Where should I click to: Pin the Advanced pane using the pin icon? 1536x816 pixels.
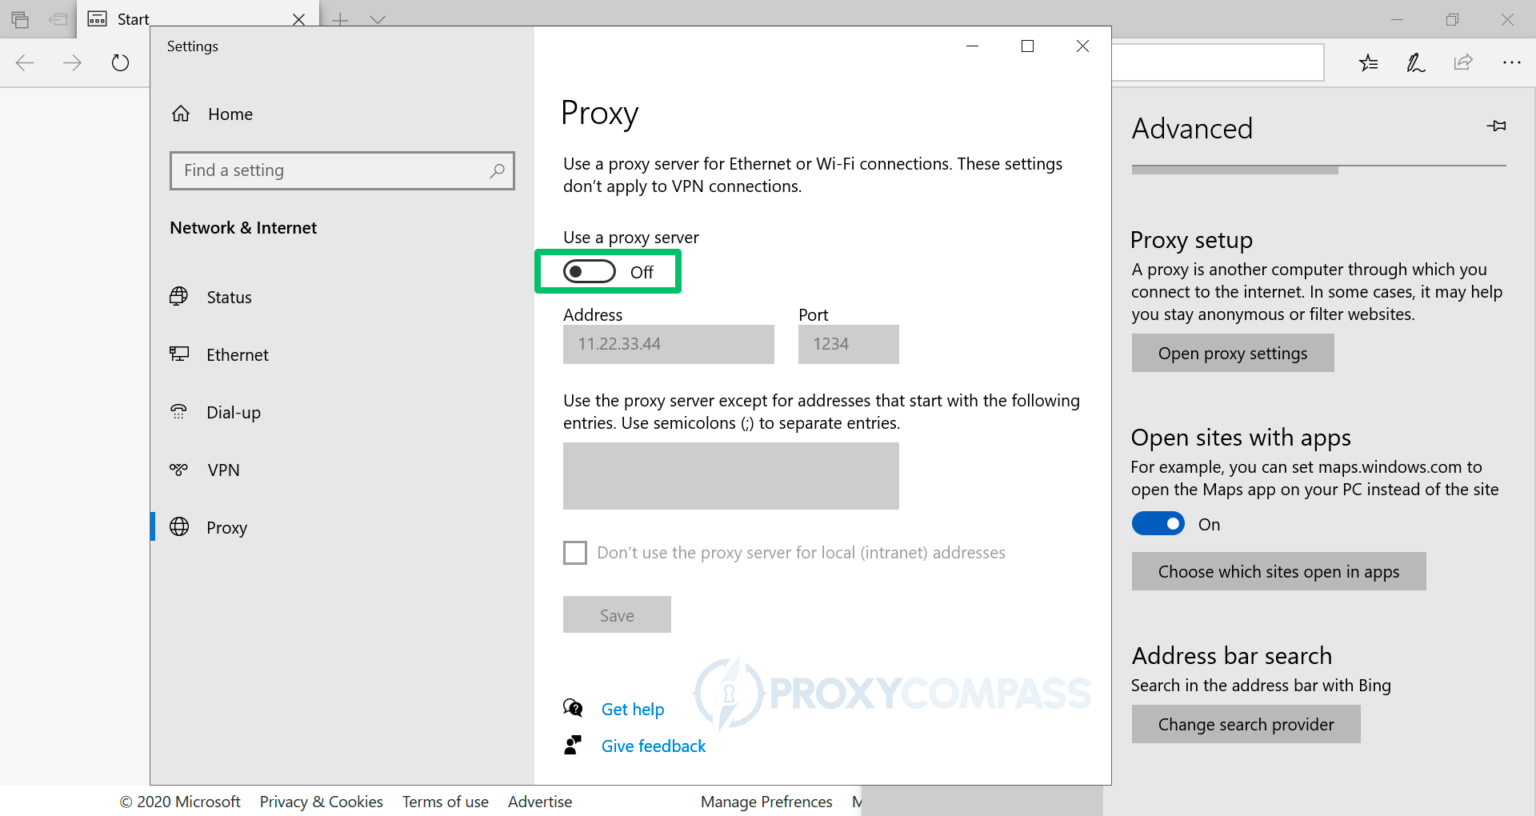[1496, 126]
